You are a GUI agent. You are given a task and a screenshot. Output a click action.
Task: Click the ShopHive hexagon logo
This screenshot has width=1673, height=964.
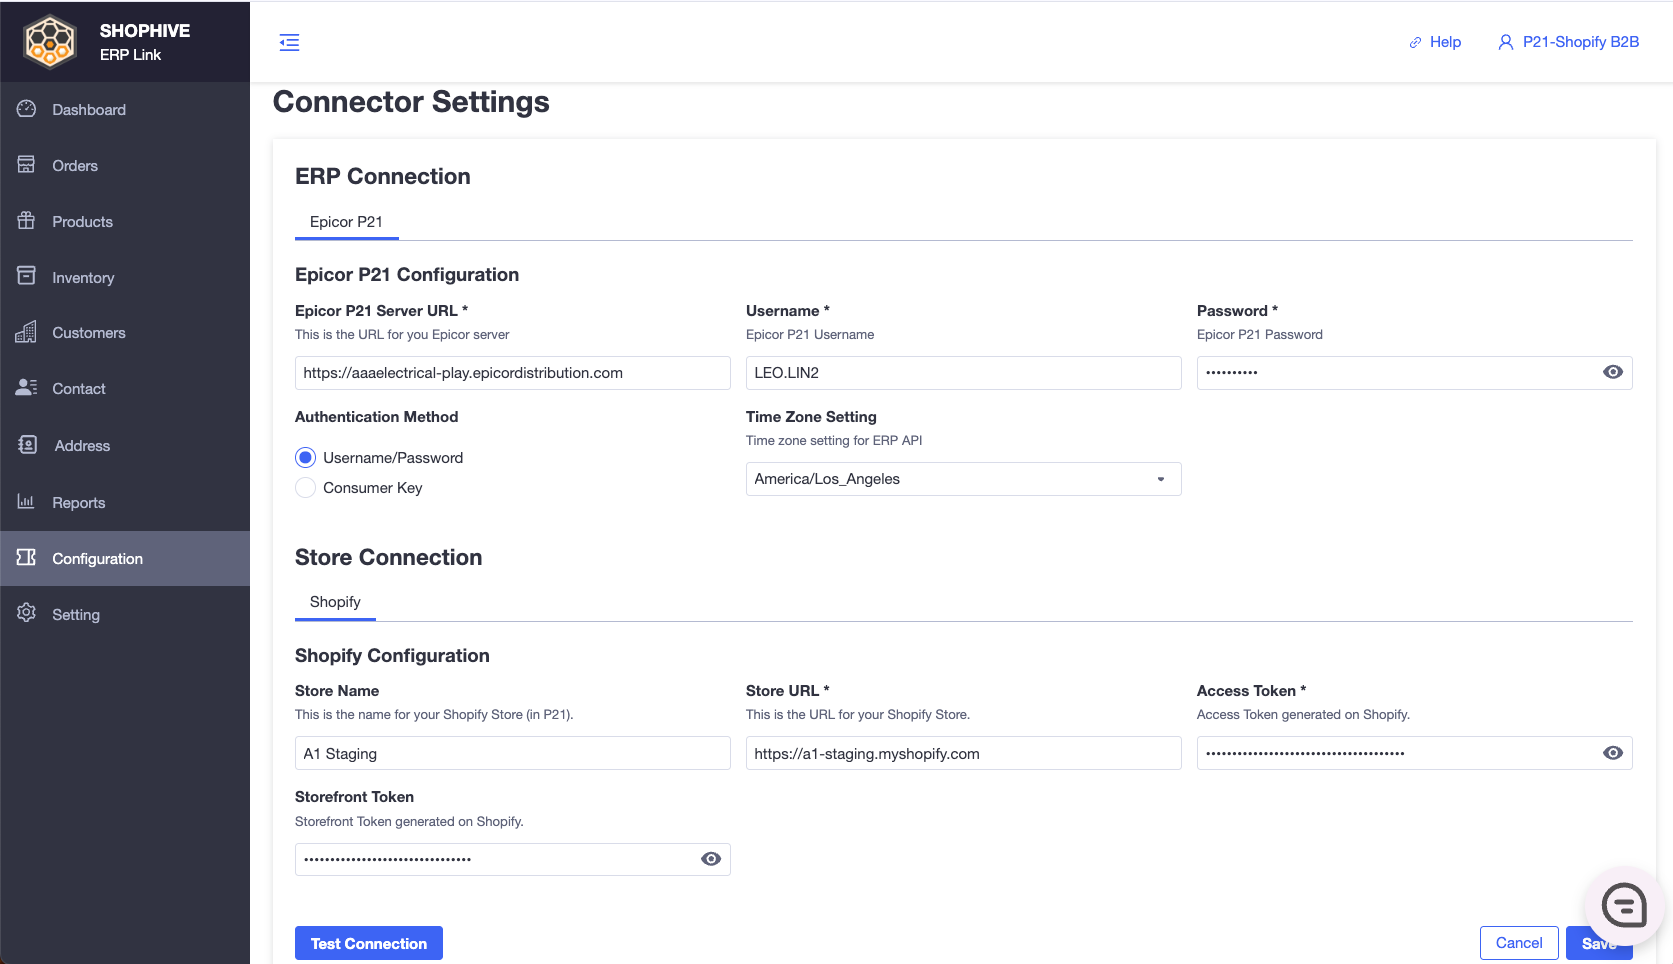pyautogui.click(x=50, y=42)
